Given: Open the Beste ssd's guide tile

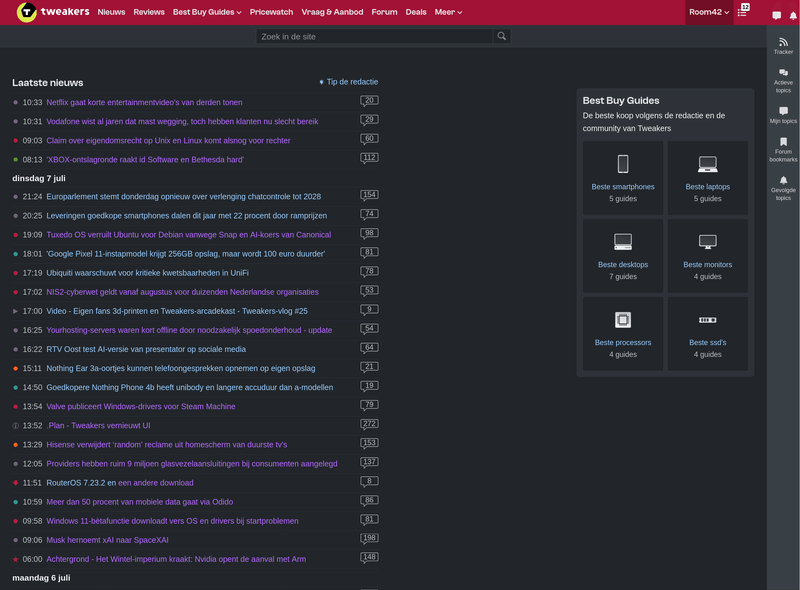Looking at the screenshot, I should click(708, 334).
